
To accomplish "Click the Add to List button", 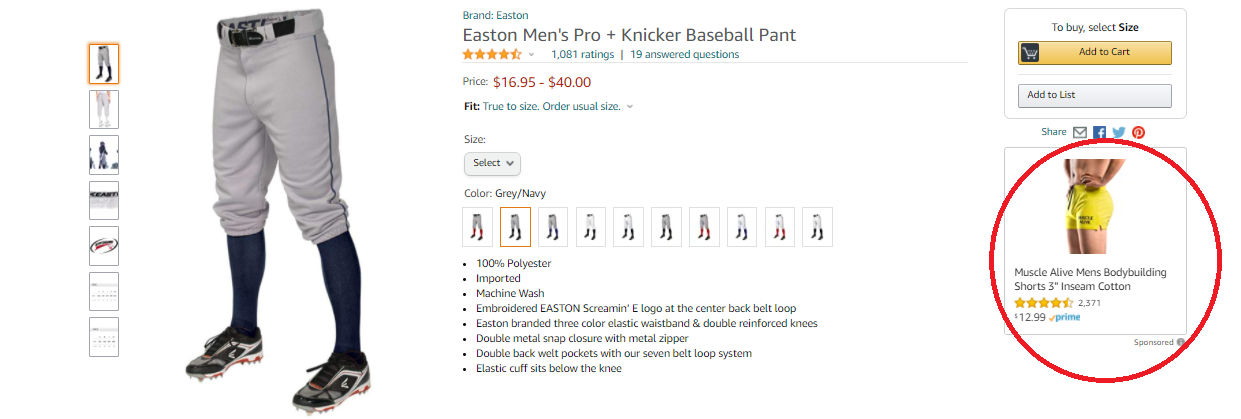I will tap(1094, 95).
